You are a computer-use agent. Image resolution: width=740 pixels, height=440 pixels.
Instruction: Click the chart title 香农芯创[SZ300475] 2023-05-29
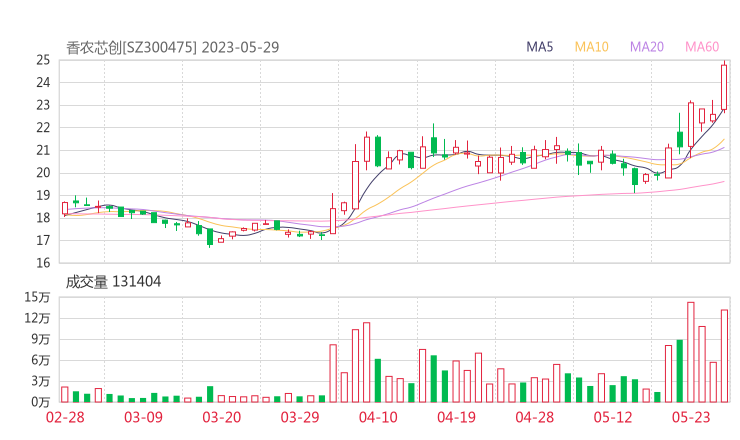point(173,48)
